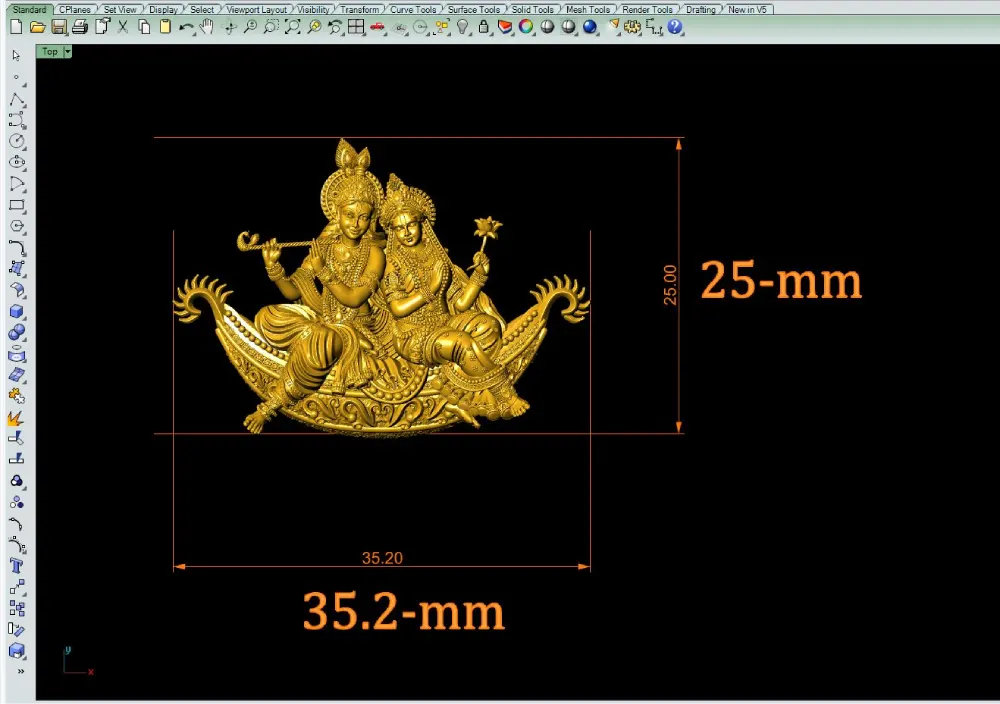Select the Box solid tool
The width and height of the screenshot is (1000, 704).
tap(17, 311)
